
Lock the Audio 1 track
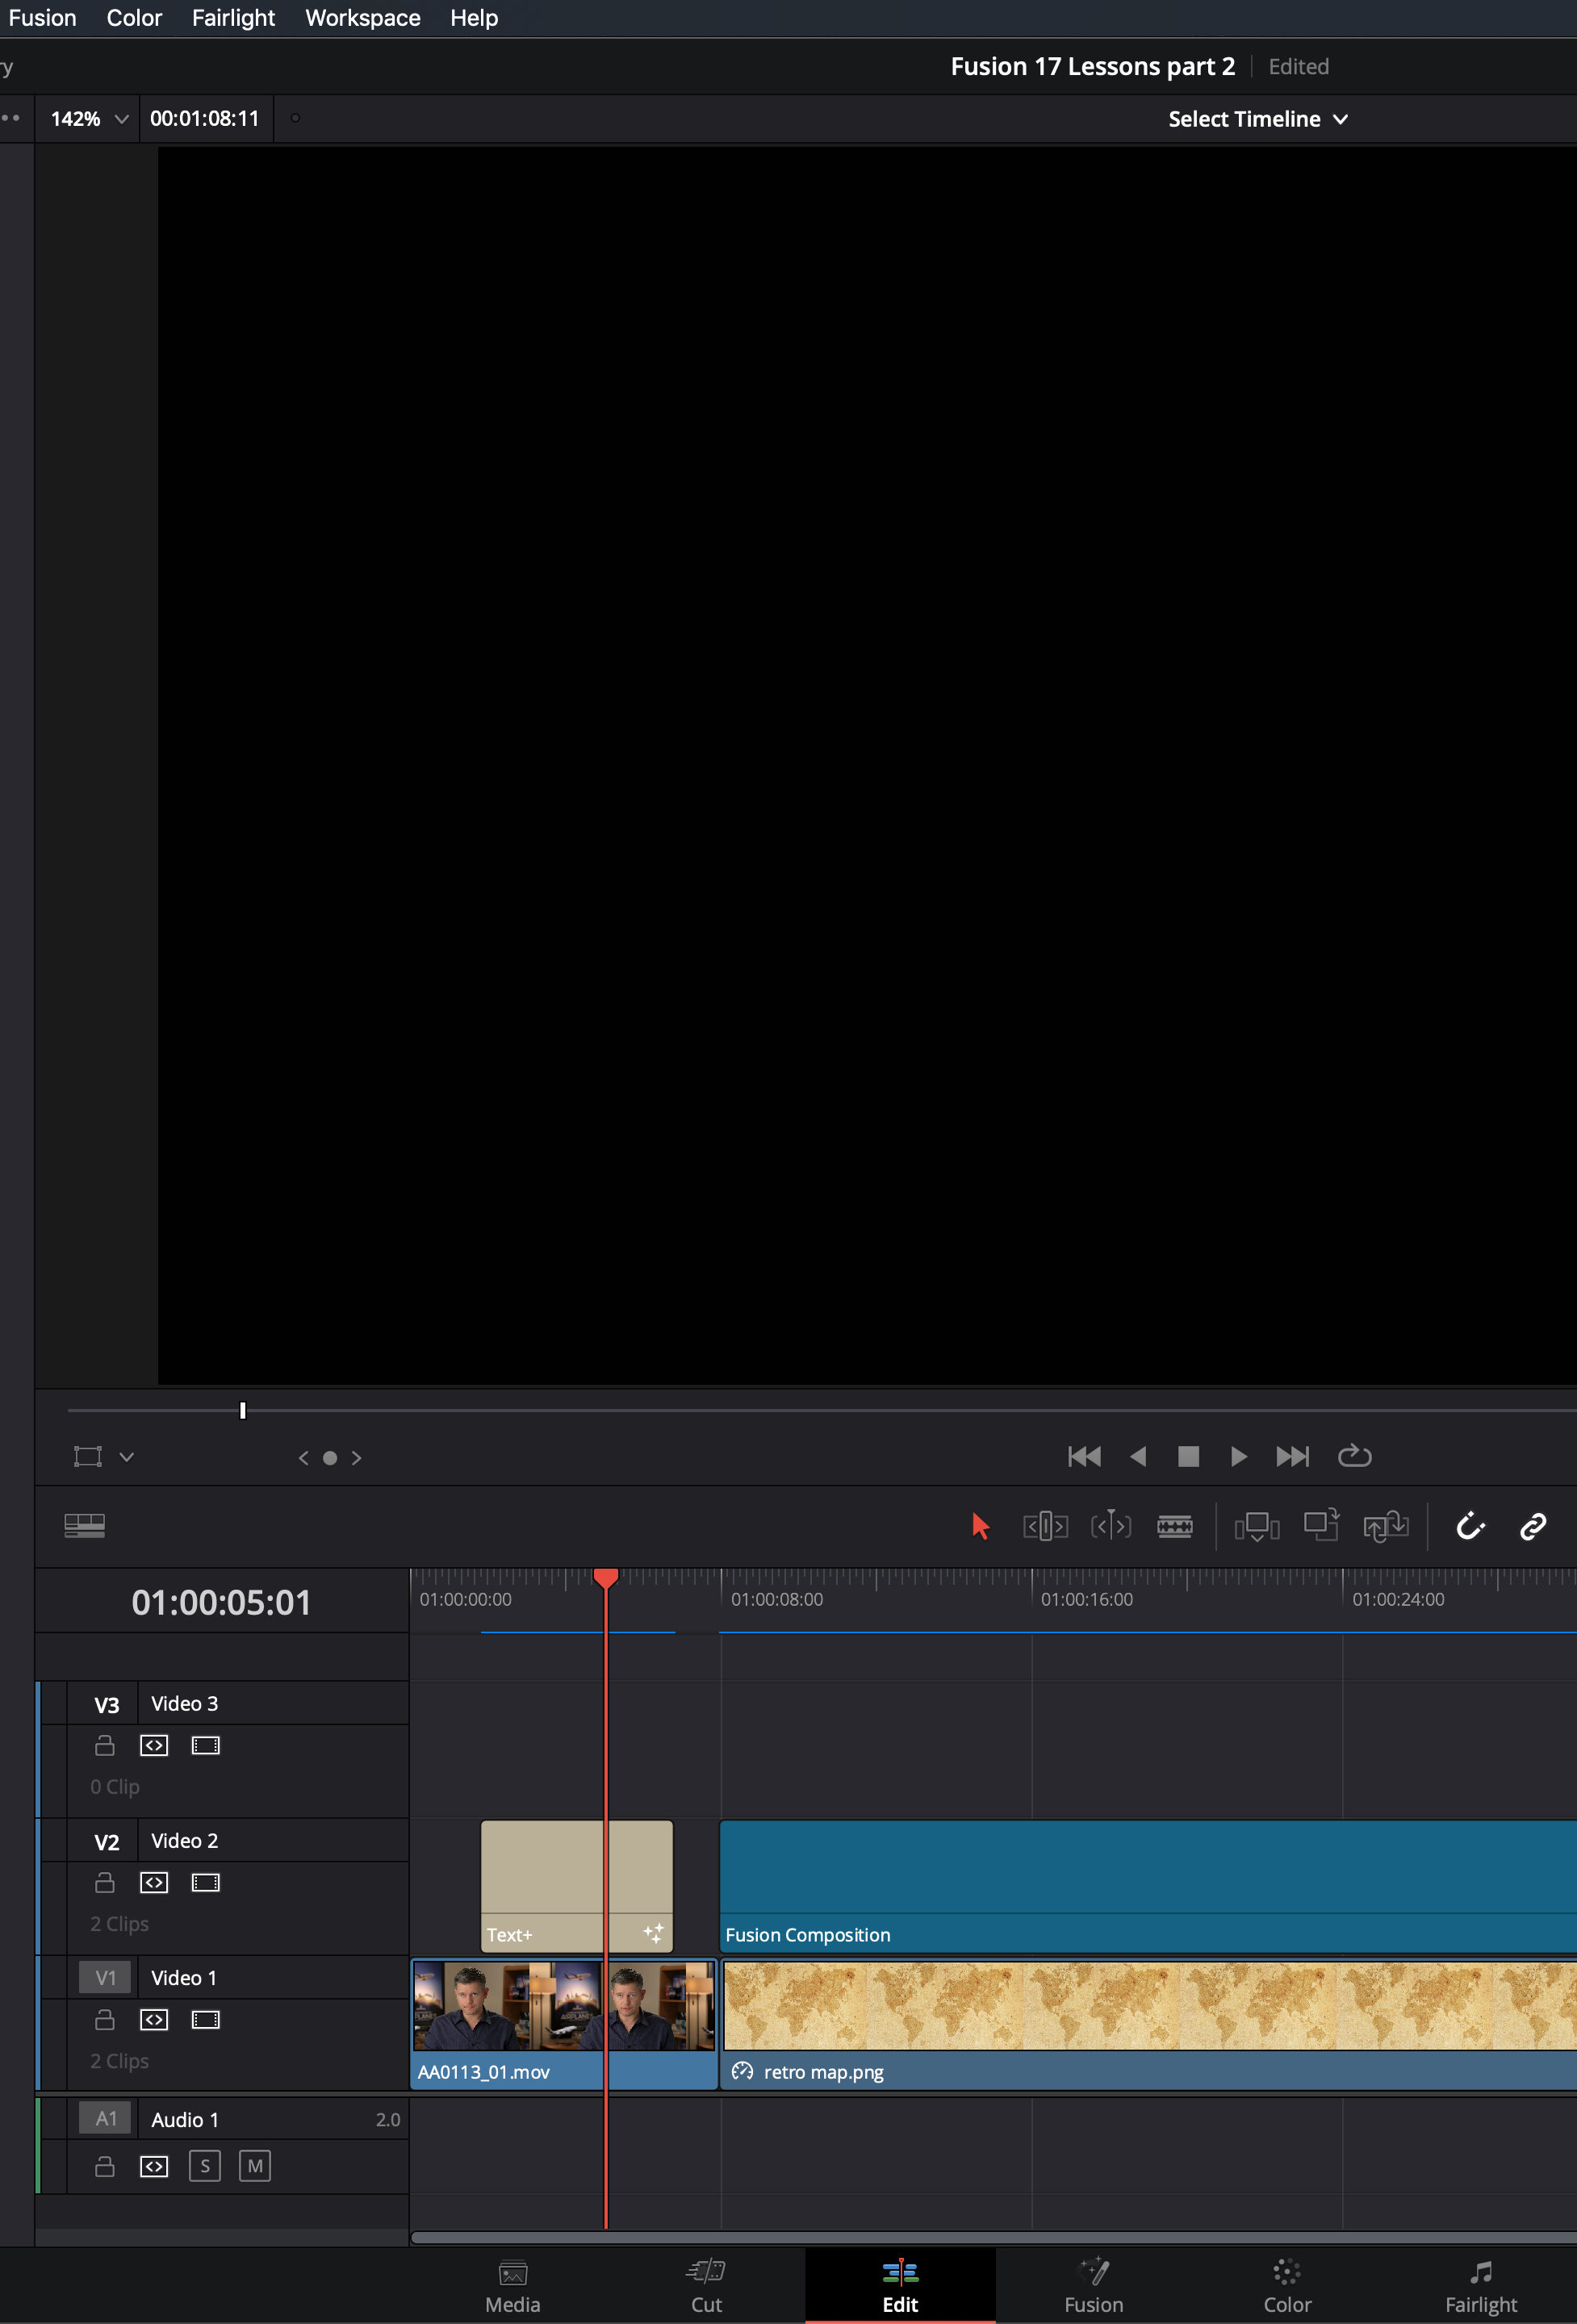104,2166
